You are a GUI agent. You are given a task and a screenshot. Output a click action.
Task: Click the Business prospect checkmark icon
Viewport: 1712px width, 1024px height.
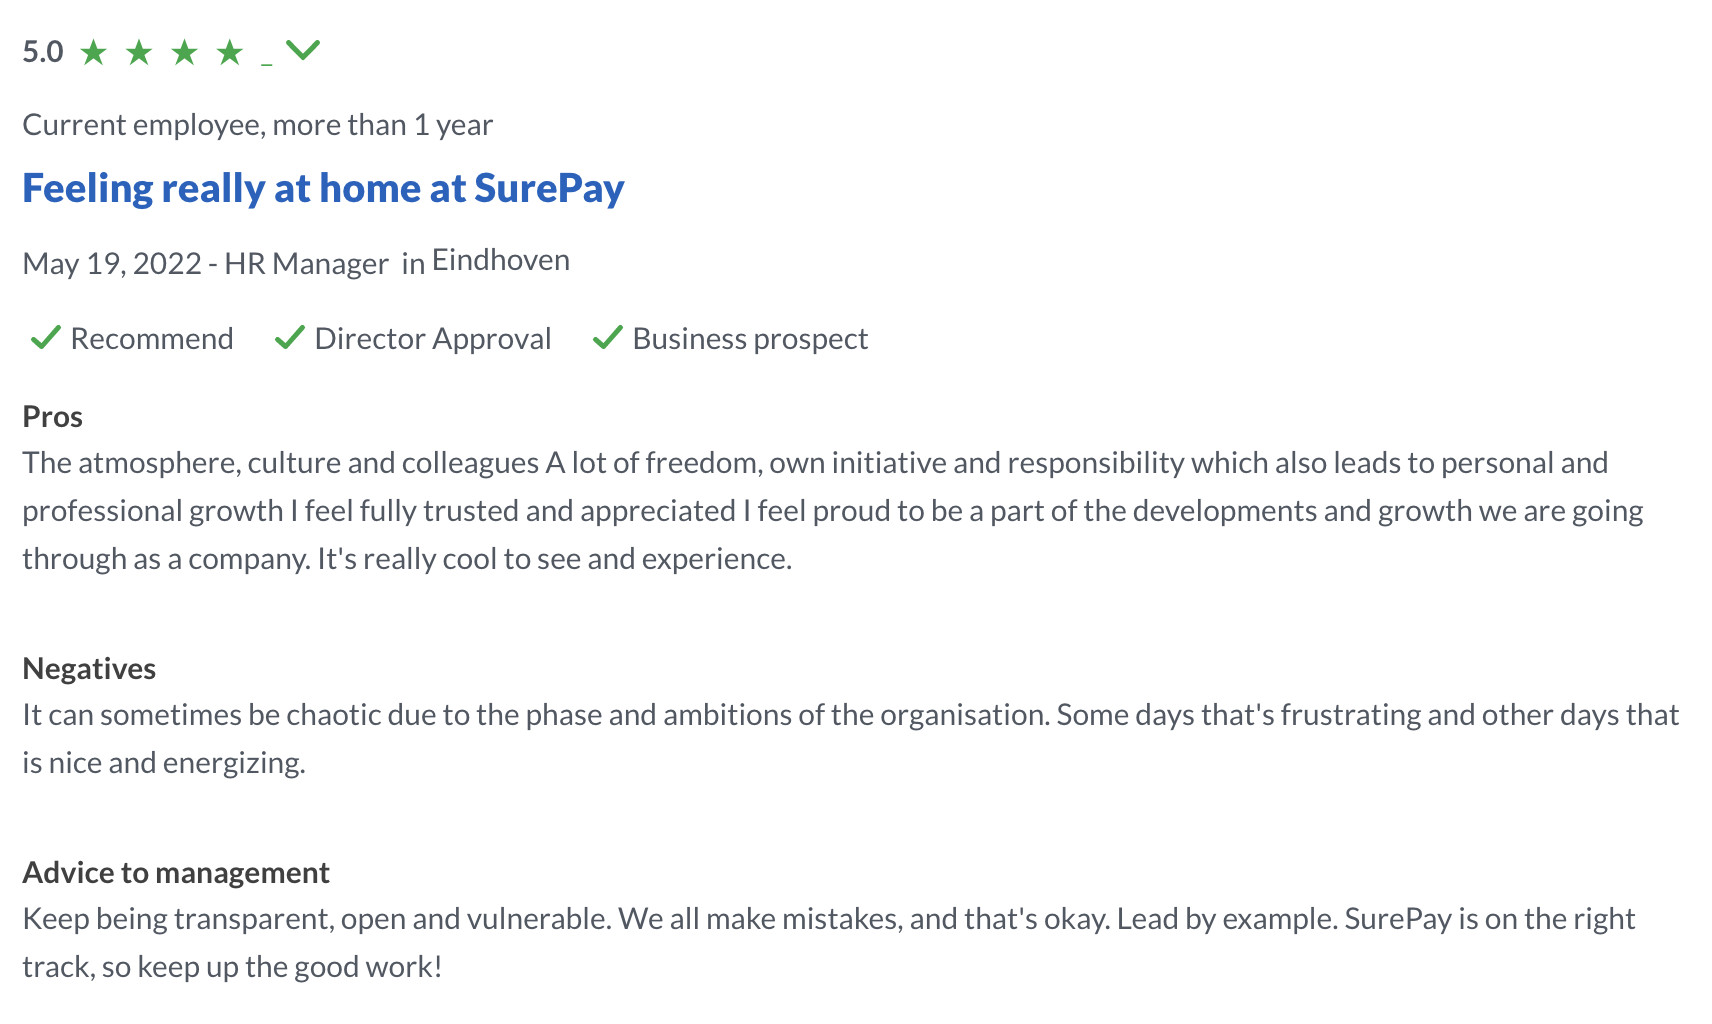pyautogui.click(x=607, y=338)
